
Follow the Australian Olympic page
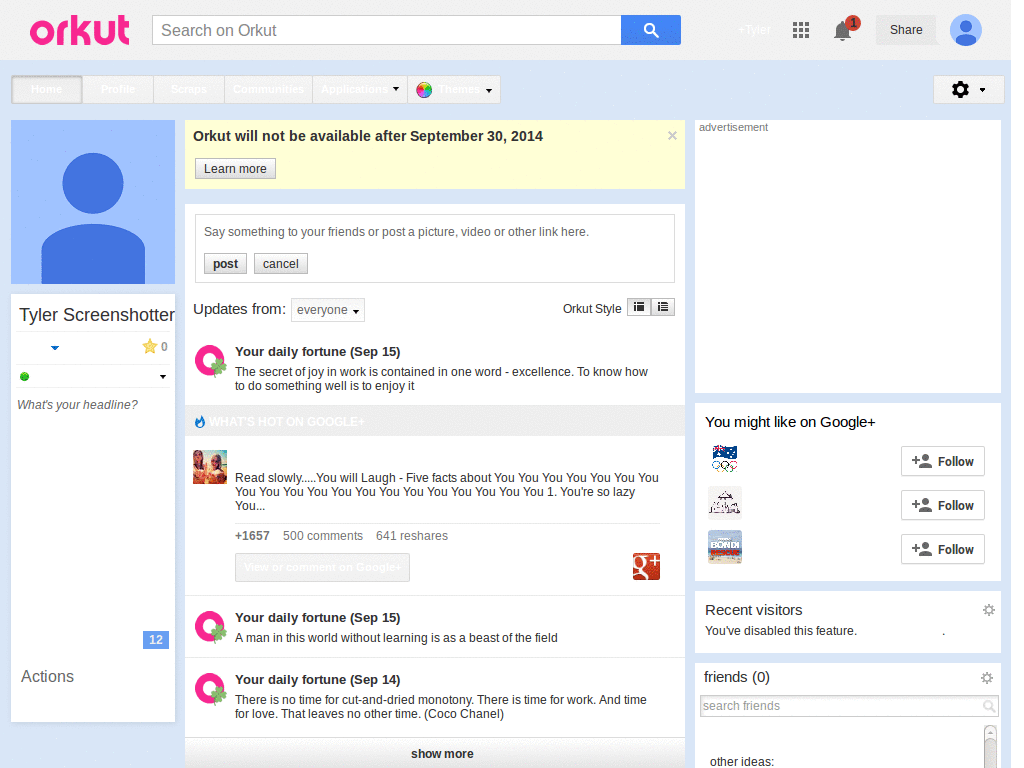(x=942, y=461)
